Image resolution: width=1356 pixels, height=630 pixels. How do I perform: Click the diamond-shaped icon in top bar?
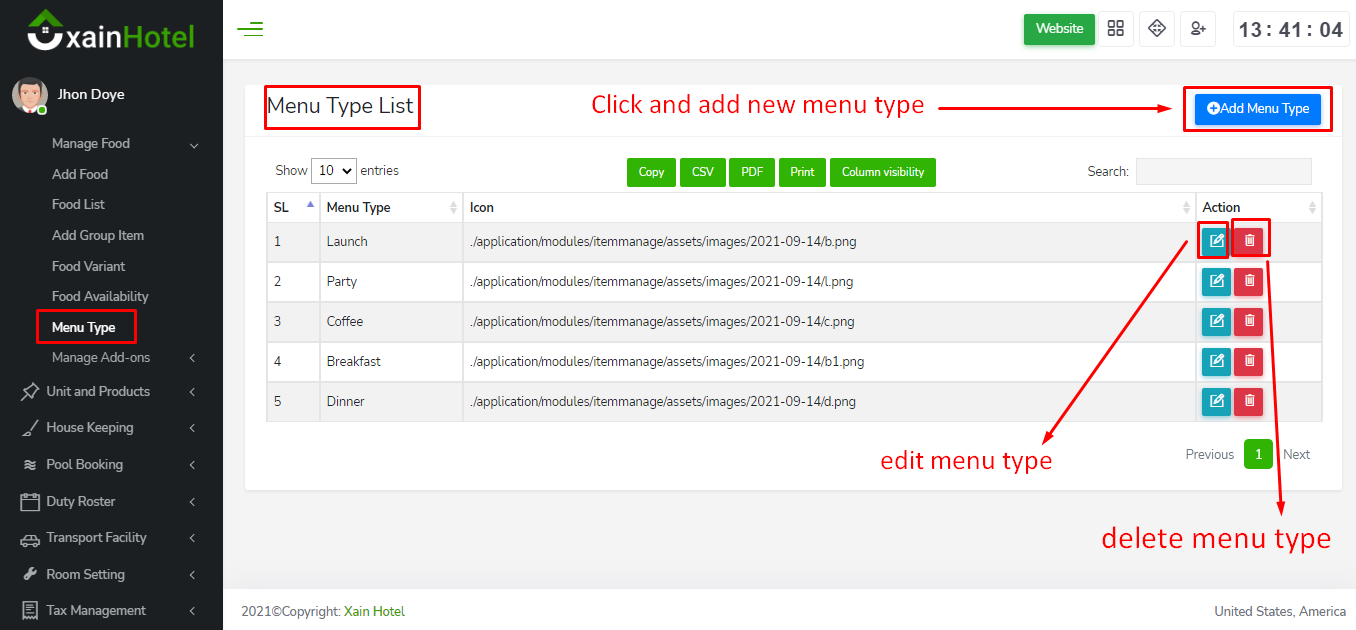pyautogui.click(x=1157, y=29)
